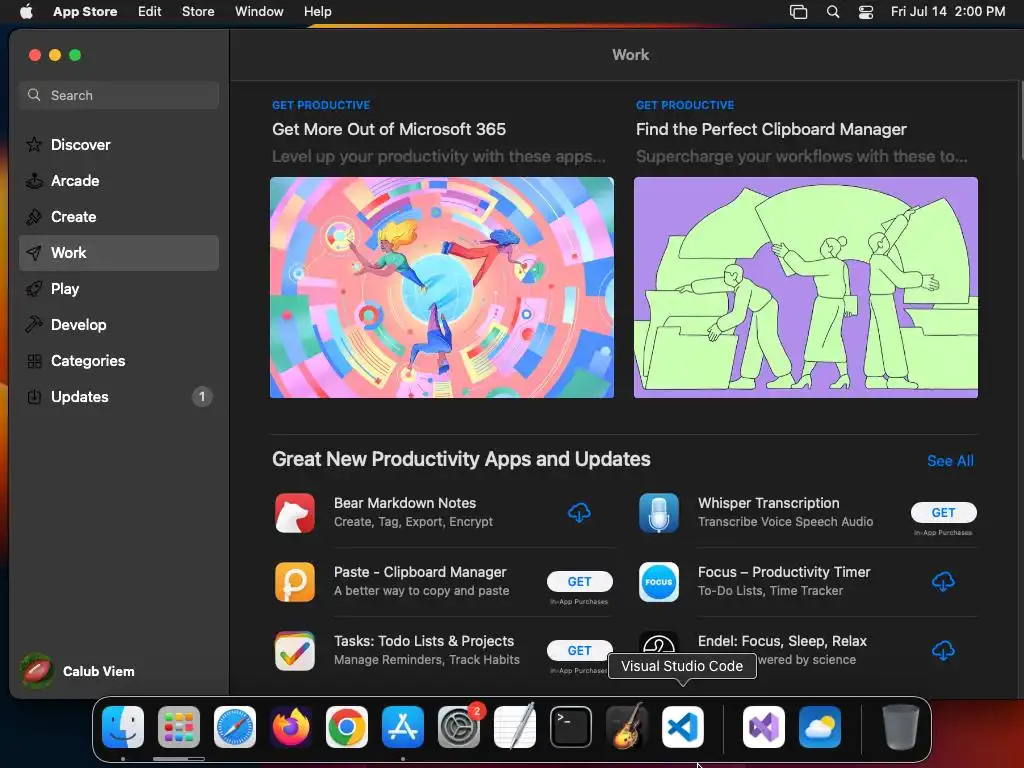The image size is (1024, 768).
Task: Click the Spotlight search icon in menu bar
Action: click(833, 11)
